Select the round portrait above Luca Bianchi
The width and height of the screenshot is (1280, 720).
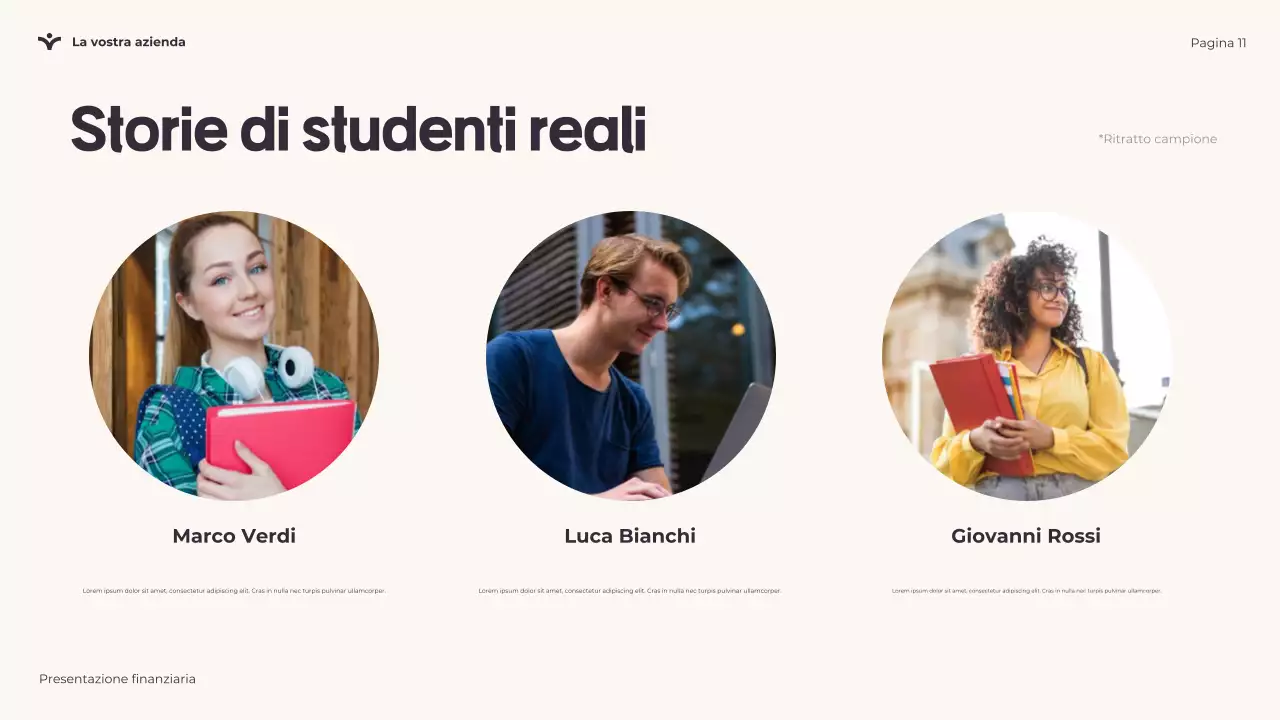point(630,355)
